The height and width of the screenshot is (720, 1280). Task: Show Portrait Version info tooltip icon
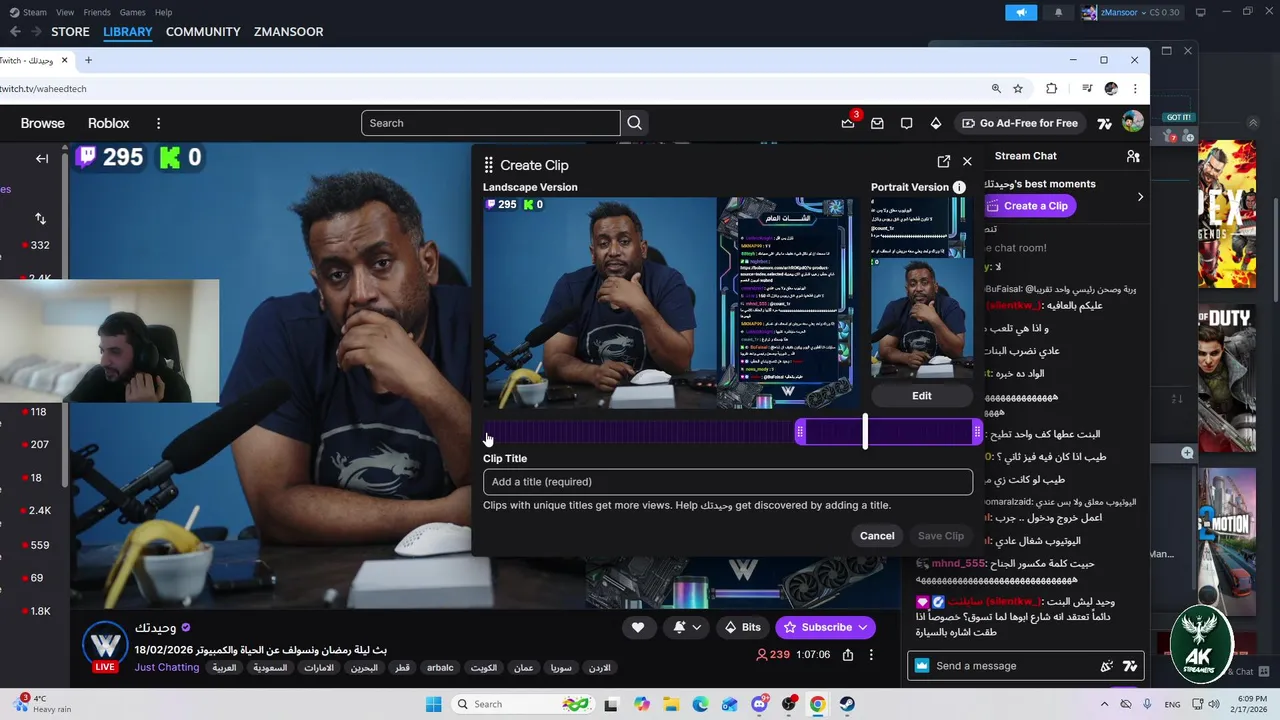959,187
